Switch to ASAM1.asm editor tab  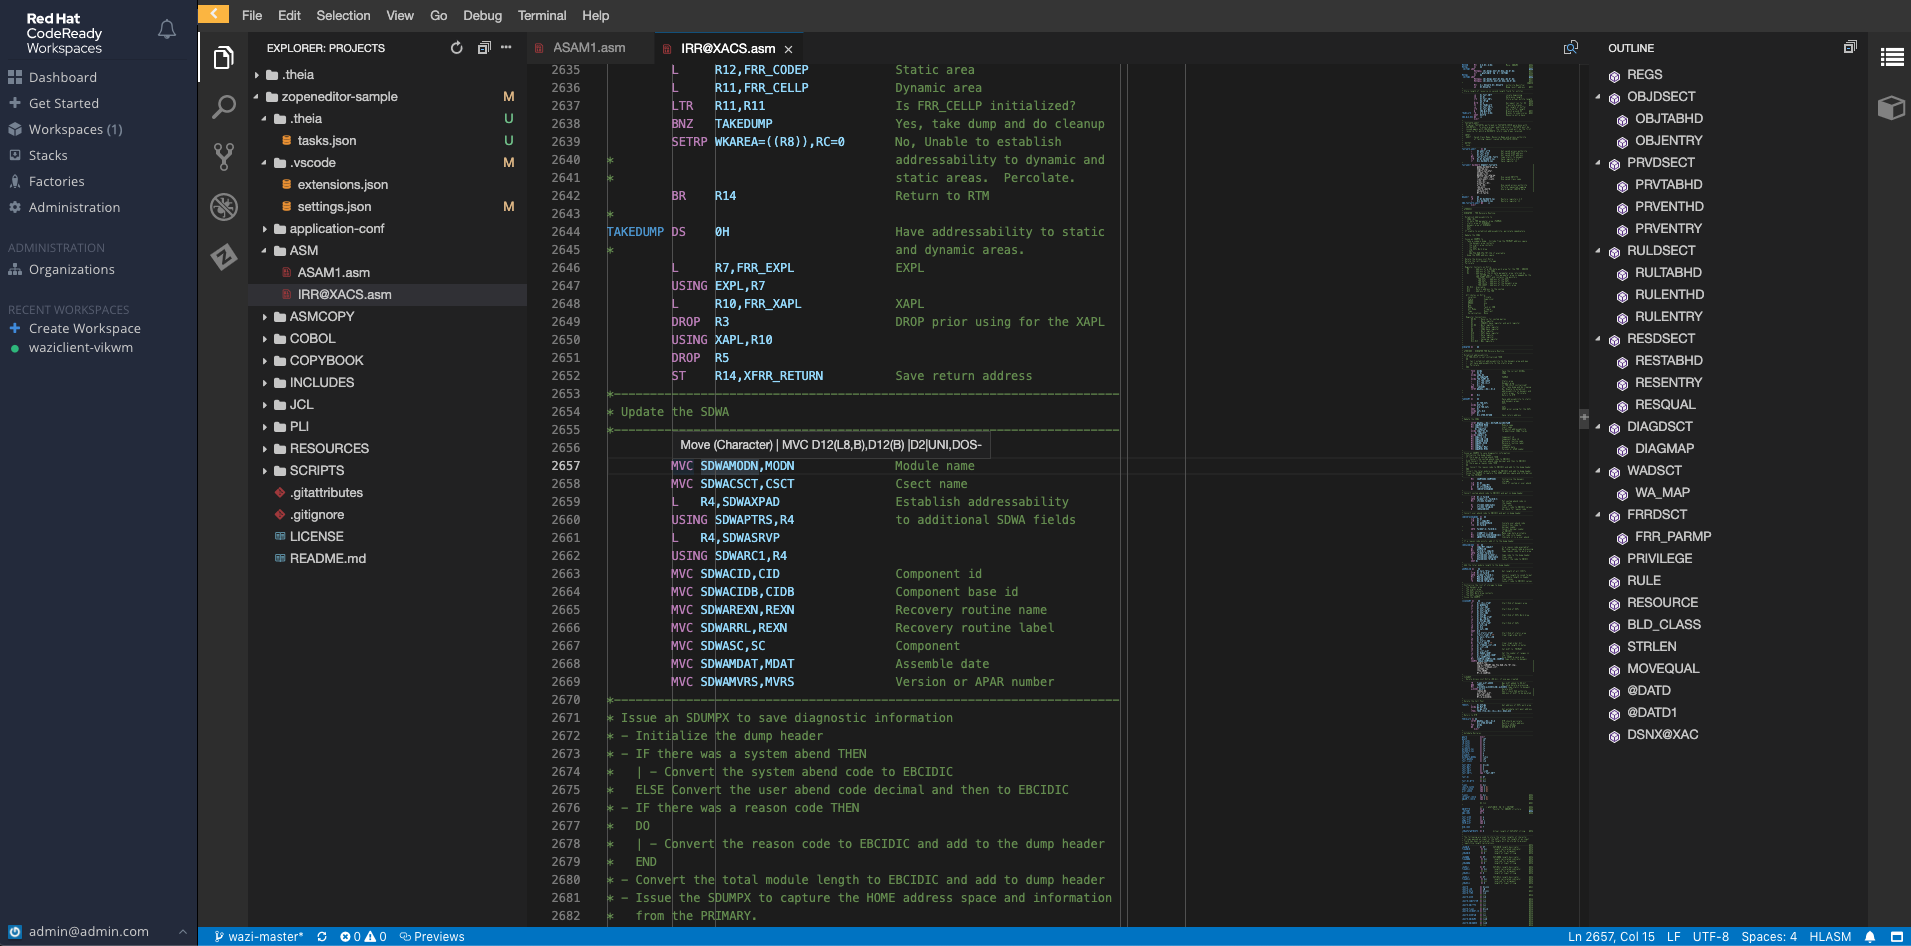[589, 48]
